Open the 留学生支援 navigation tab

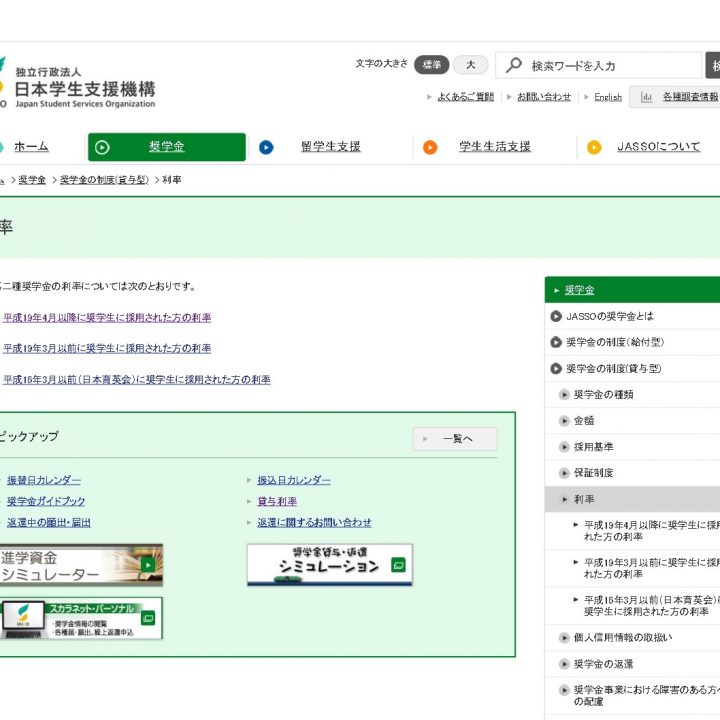tap(330, 147)
